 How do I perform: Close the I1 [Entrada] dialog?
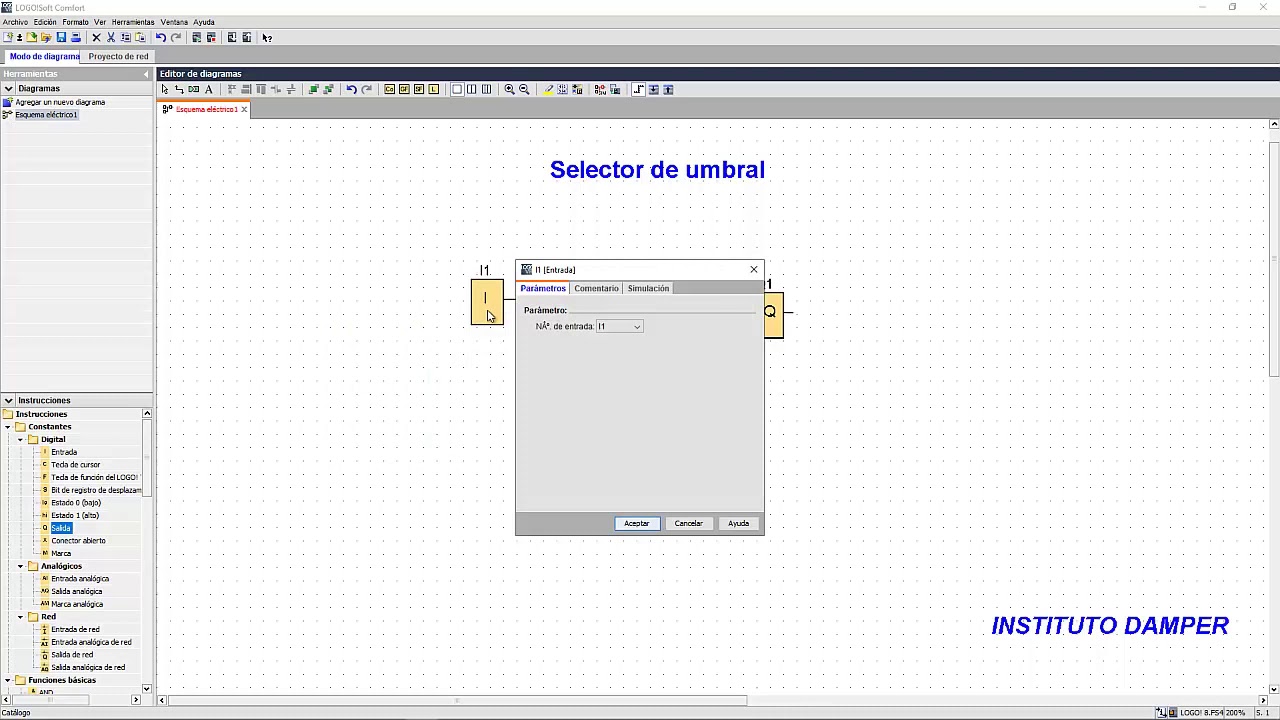[x=754, y=270]
